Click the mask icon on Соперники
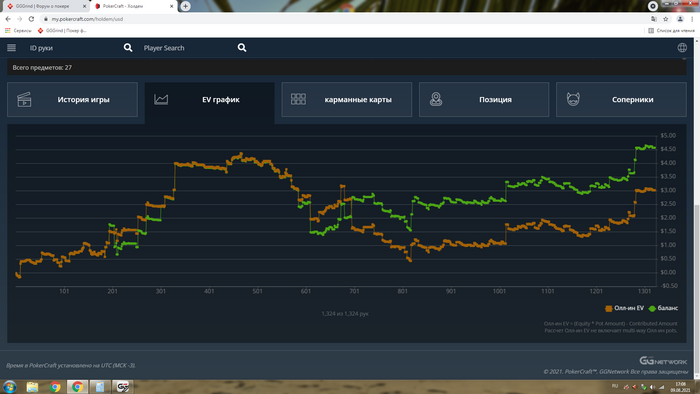Screen dimensions: 700x394 tap(573, 99)
